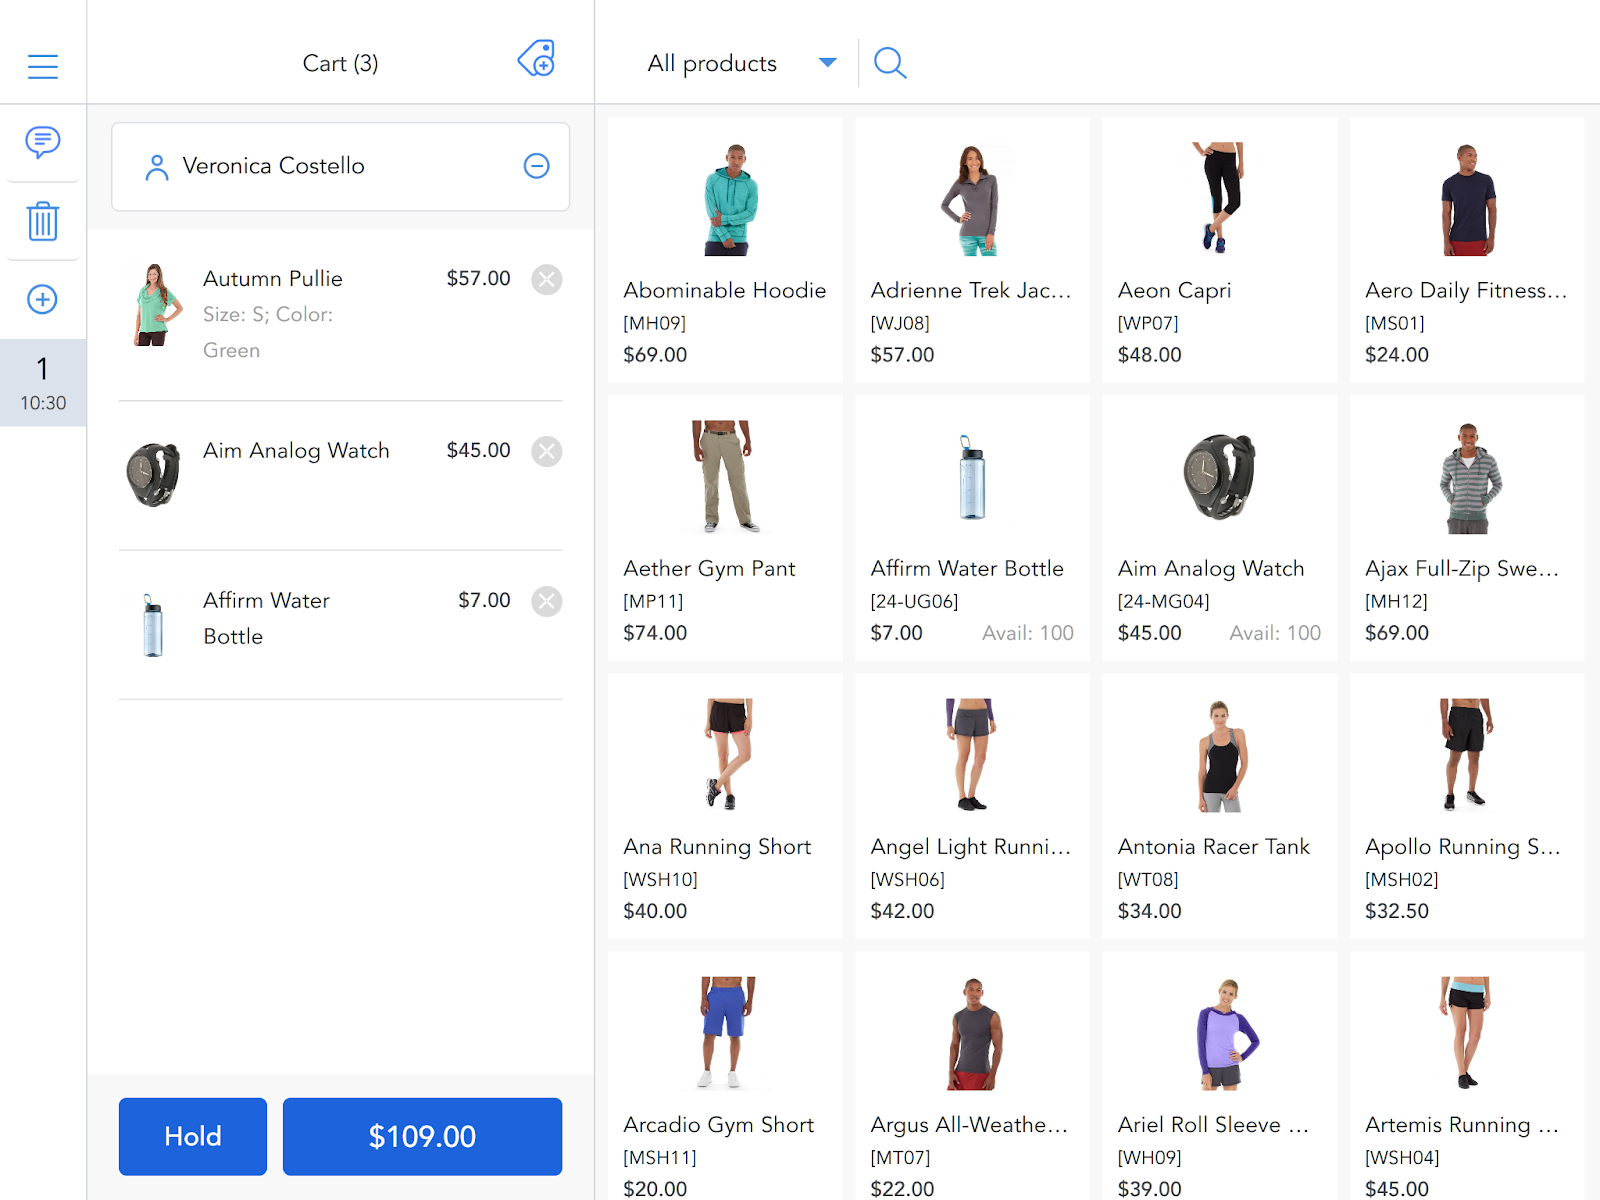The width and height of the screenshot is (1600, 1200).
Task: Switch to cart tab 1 at 10:30
Action: (x=43, y=382)
